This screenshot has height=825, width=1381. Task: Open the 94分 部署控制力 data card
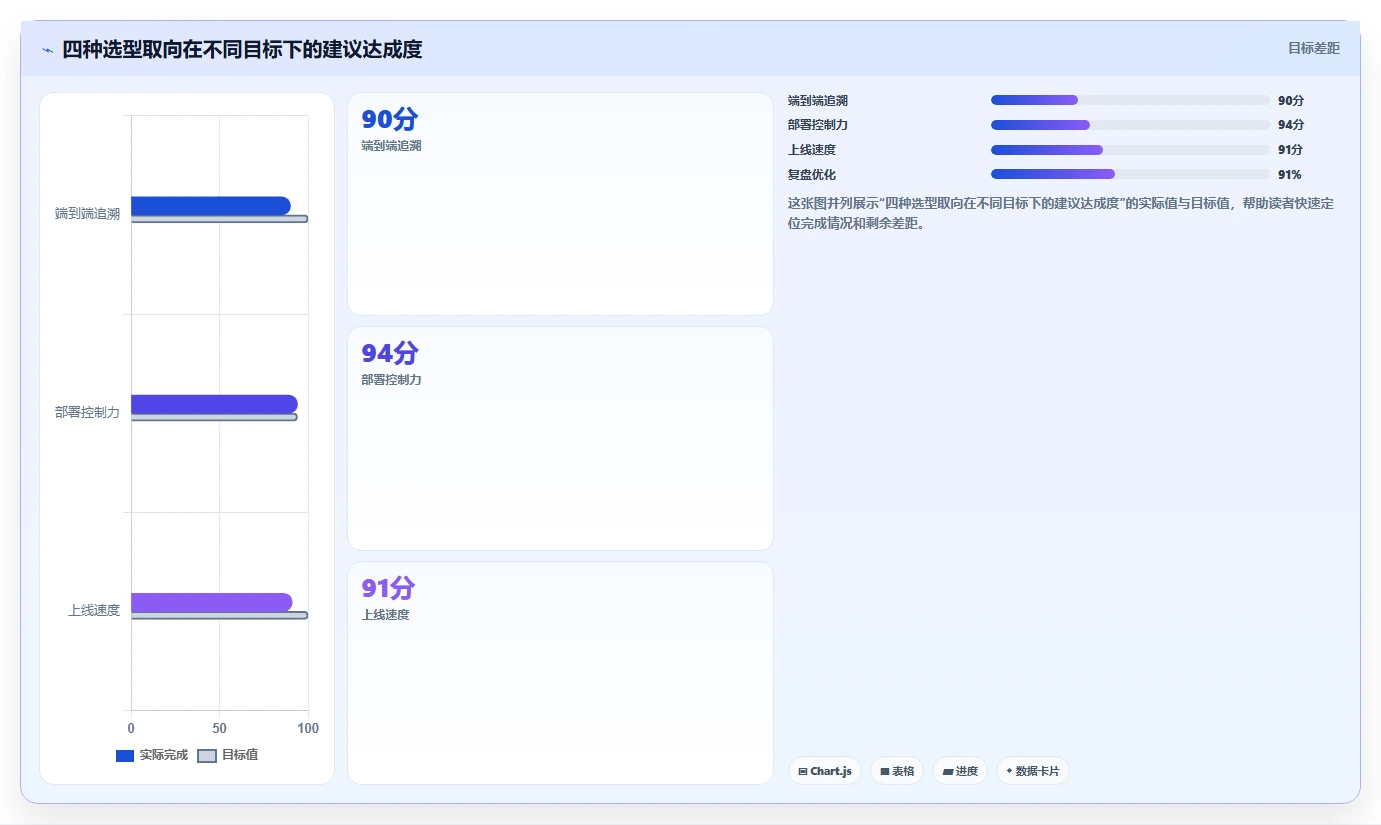(560, 438)
